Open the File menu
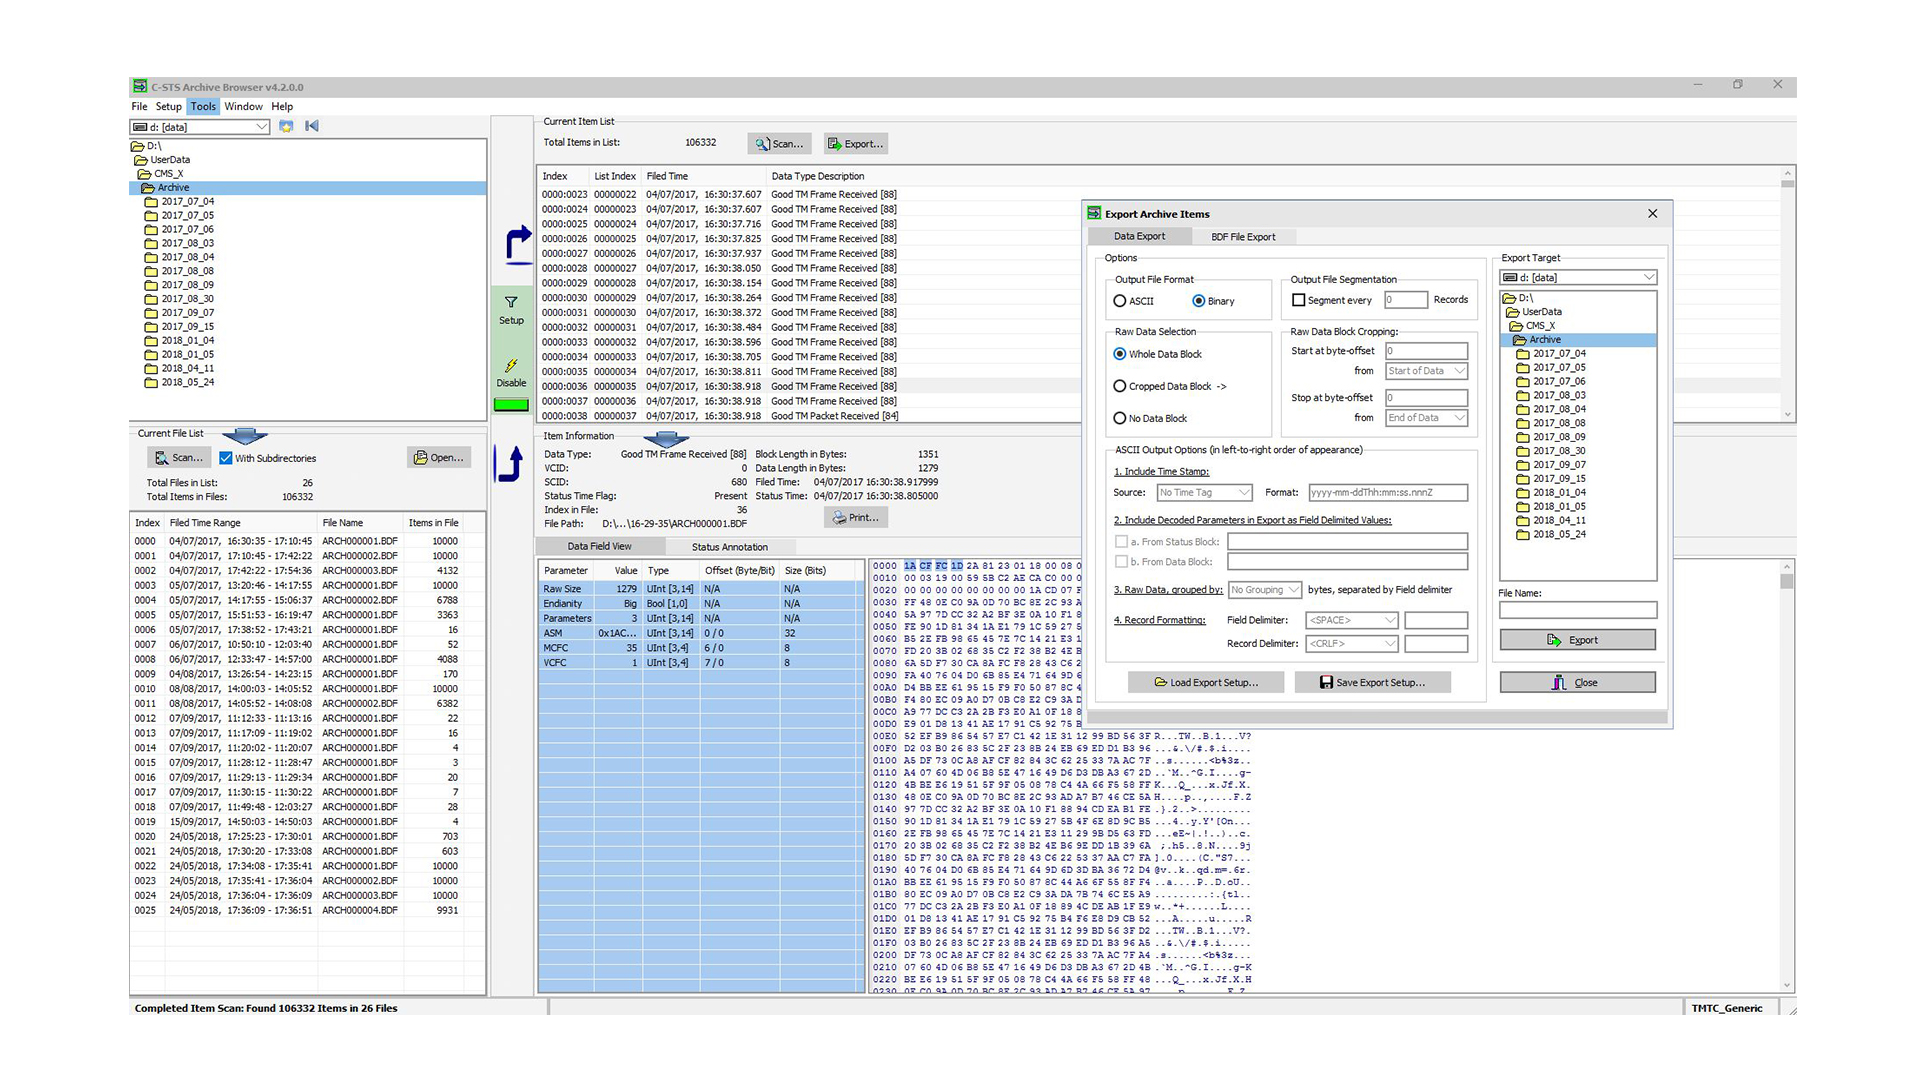This screenshot has width=1920, height=1080. 139,106
